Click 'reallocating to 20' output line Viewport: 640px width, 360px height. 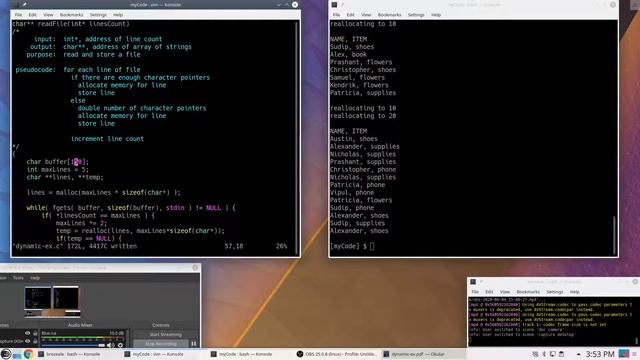pyautogui.click(x=363, y=116)
